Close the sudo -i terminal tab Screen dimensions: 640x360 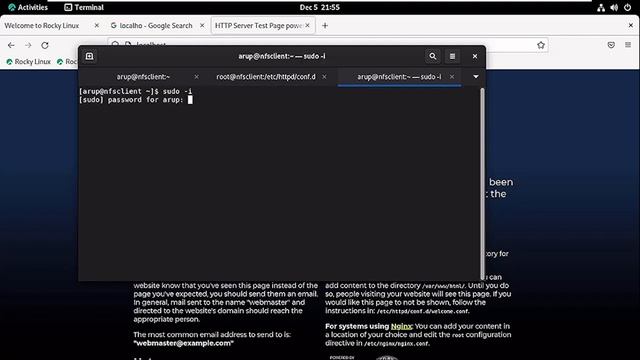(x=452, y=77)
